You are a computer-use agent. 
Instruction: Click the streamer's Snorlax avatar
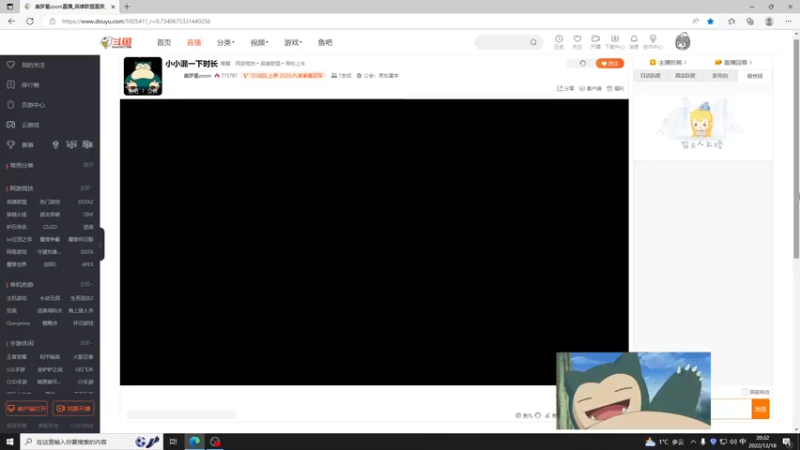(143, 76)
